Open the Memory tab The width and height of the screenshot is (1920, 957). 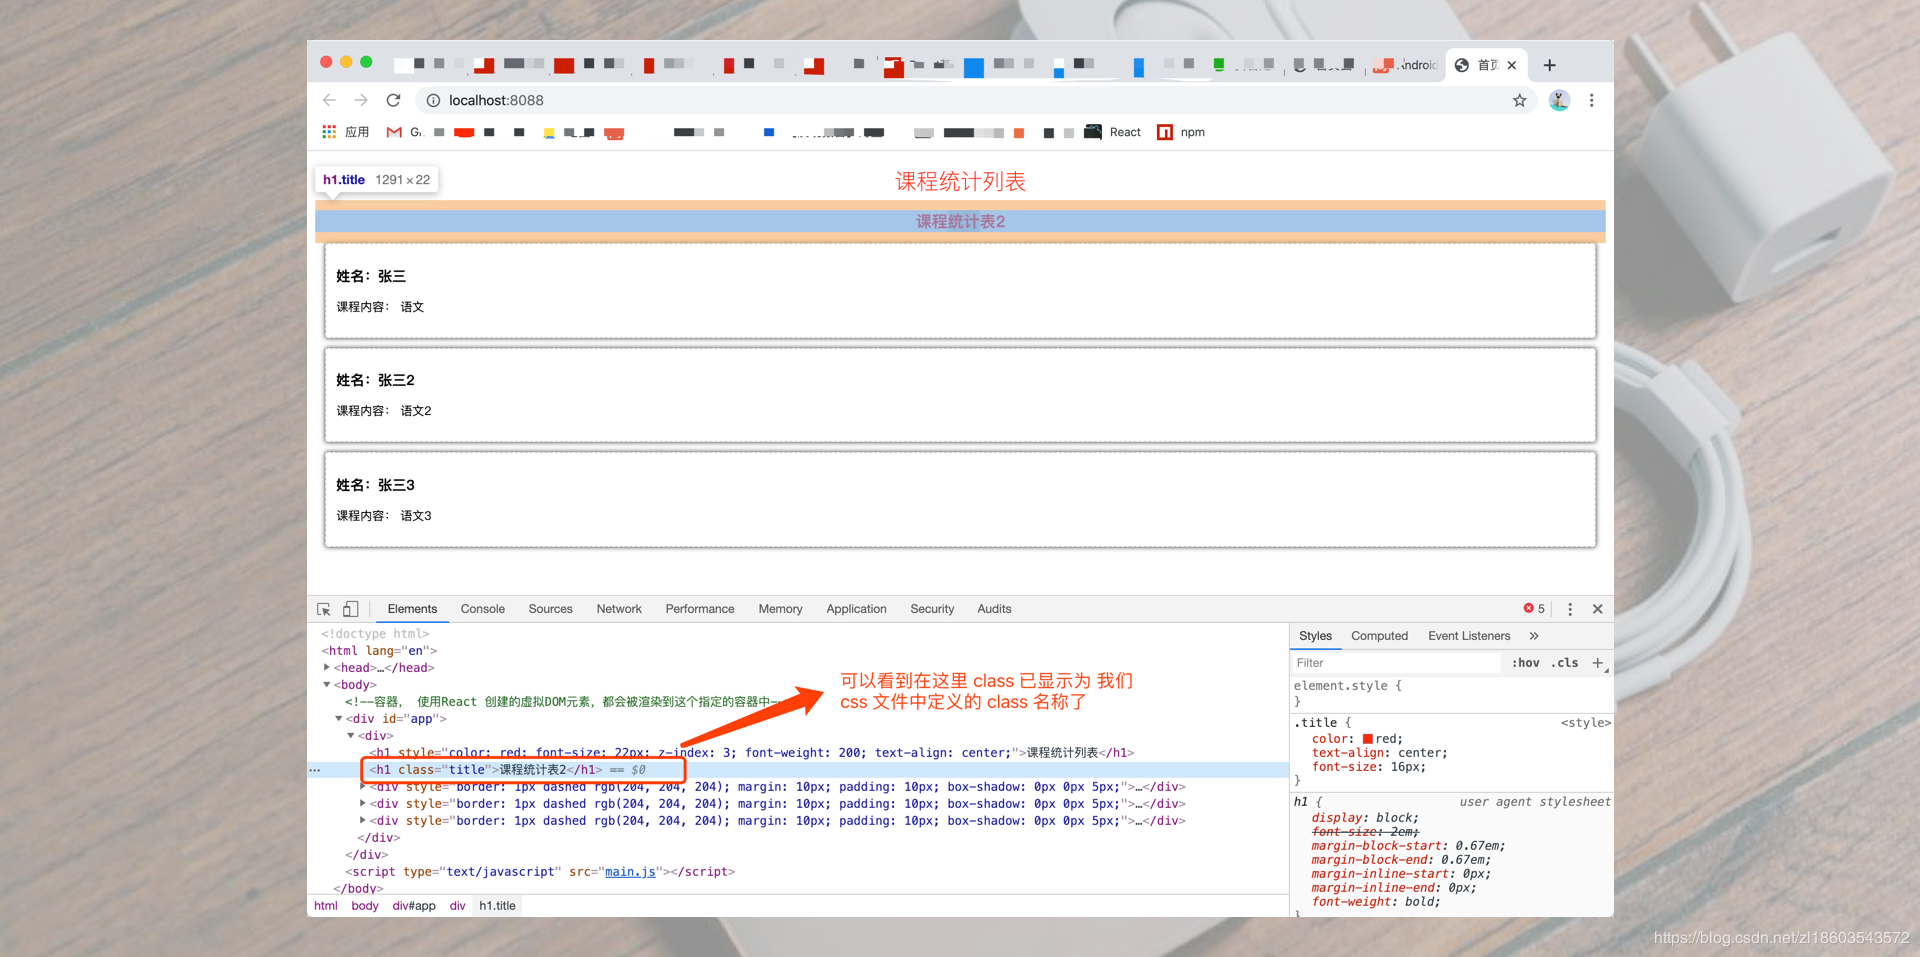tap(780, 609)
